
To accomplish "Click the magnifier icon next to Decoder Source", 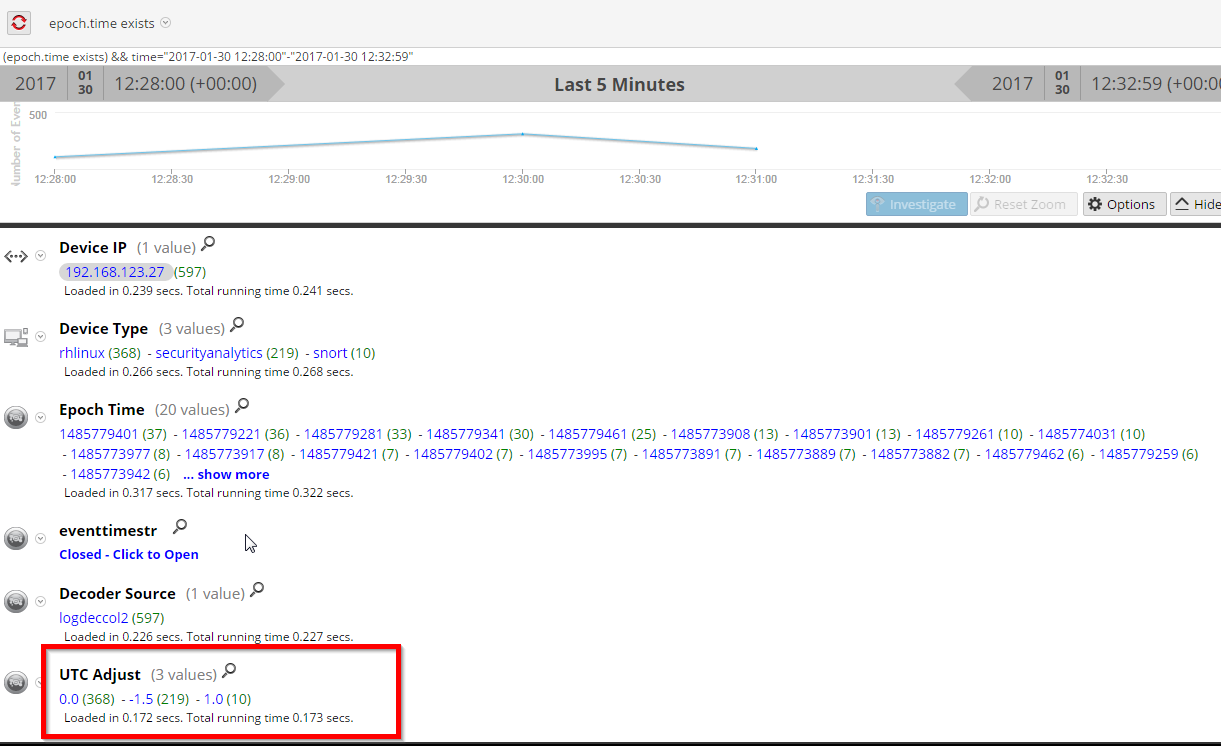I will [x=257, y=591].
